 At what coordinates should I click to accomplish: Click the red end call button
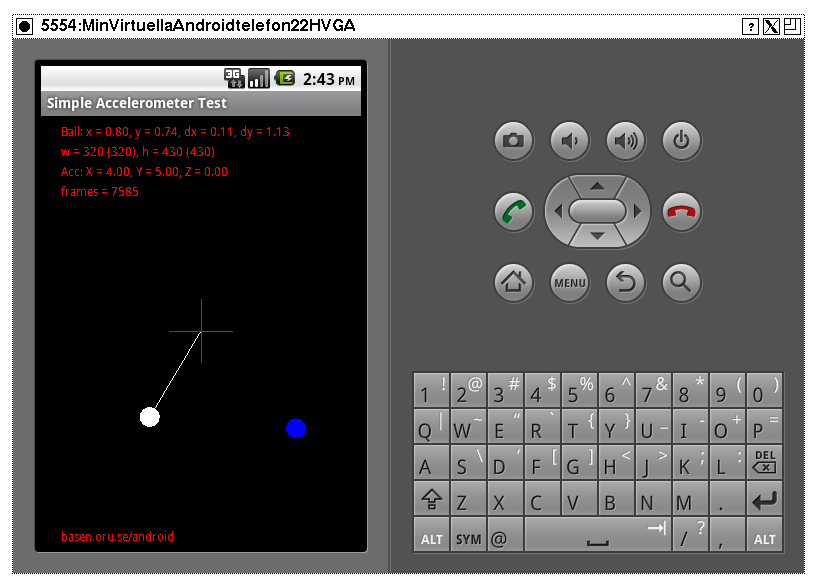682,212
